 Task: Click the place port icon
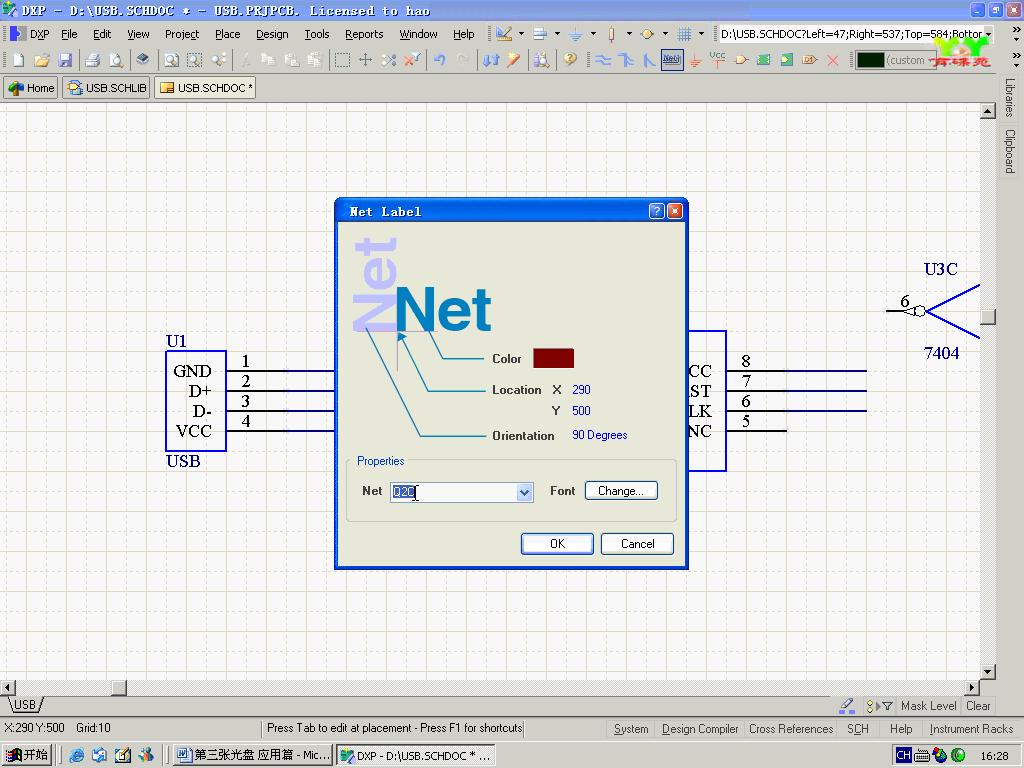[x=810, y=60]
